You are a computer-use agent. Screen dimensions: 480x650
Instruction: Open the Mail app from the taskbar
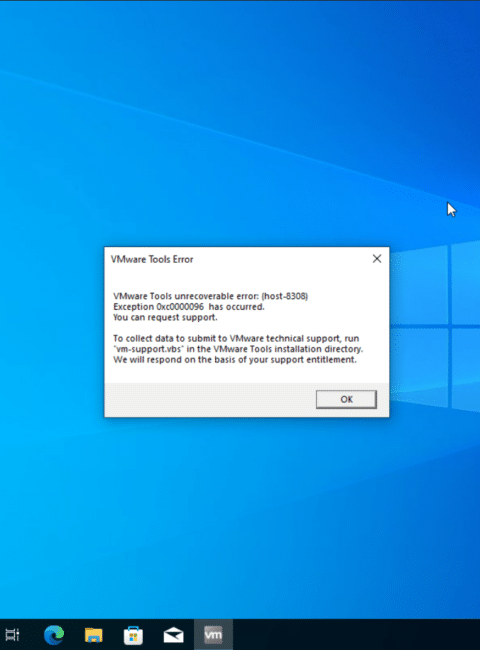[173, 635]
